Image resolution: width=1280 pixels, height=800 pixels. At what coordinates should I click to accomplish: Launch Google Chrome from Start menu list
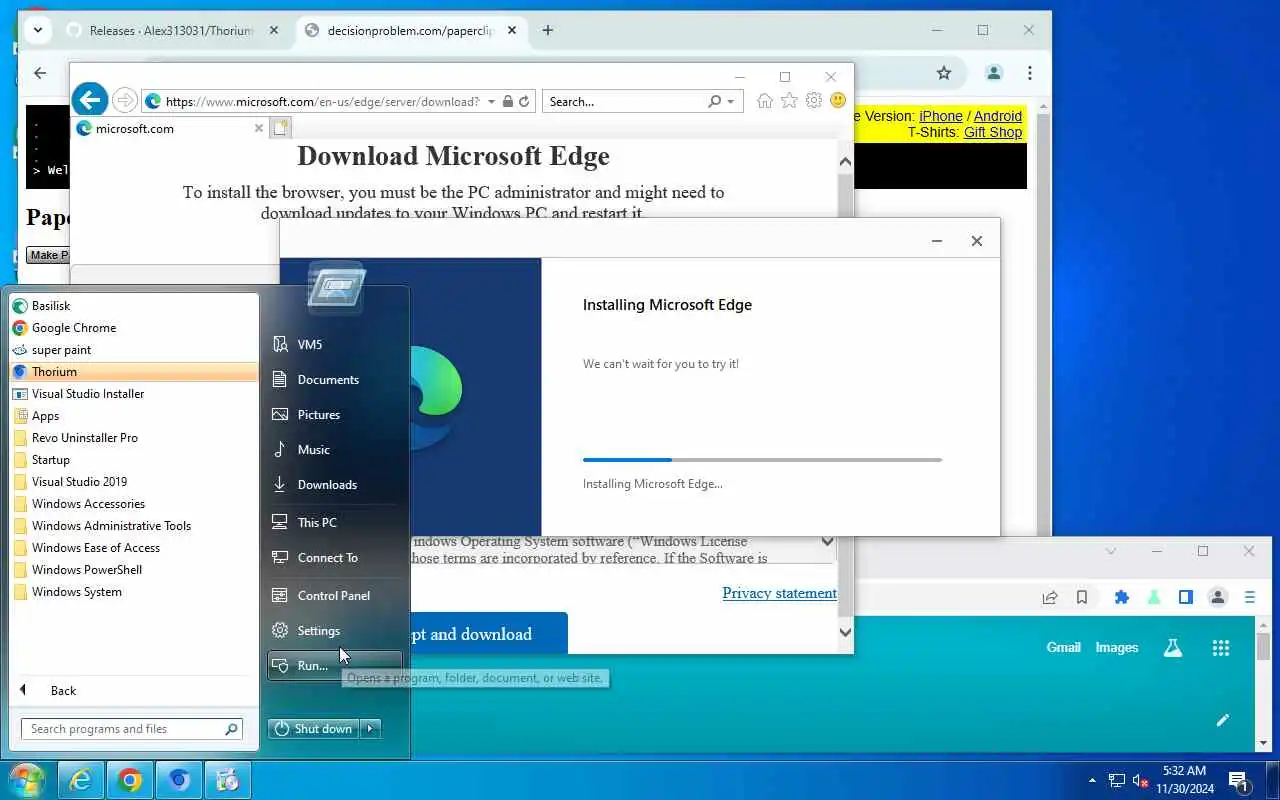[134, 328]
